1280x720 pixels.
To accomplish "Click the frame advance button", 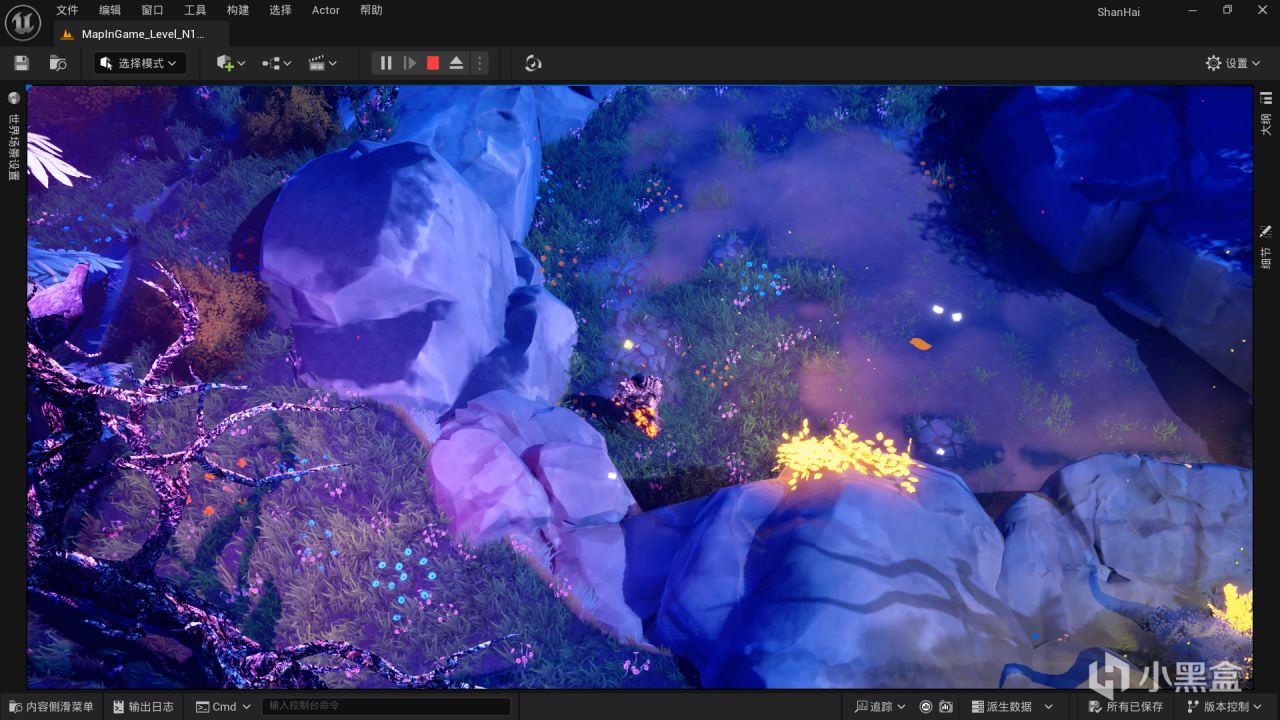I will pos(410,63).
